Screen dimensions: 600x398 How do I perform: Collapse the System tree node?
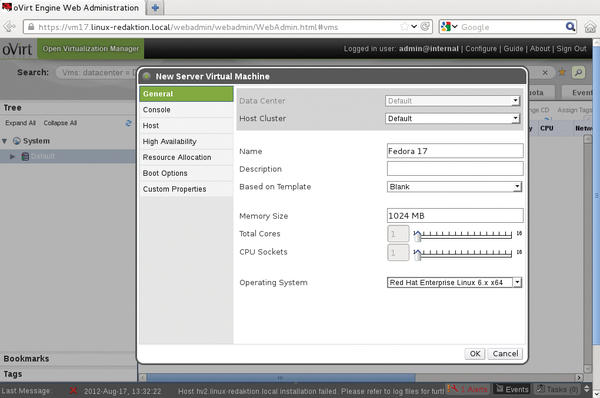4,141
